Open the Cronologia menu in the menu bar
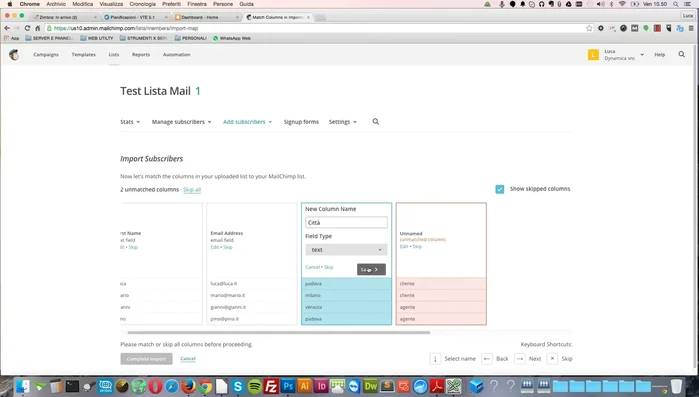699x397 pixels. point(143,4)
